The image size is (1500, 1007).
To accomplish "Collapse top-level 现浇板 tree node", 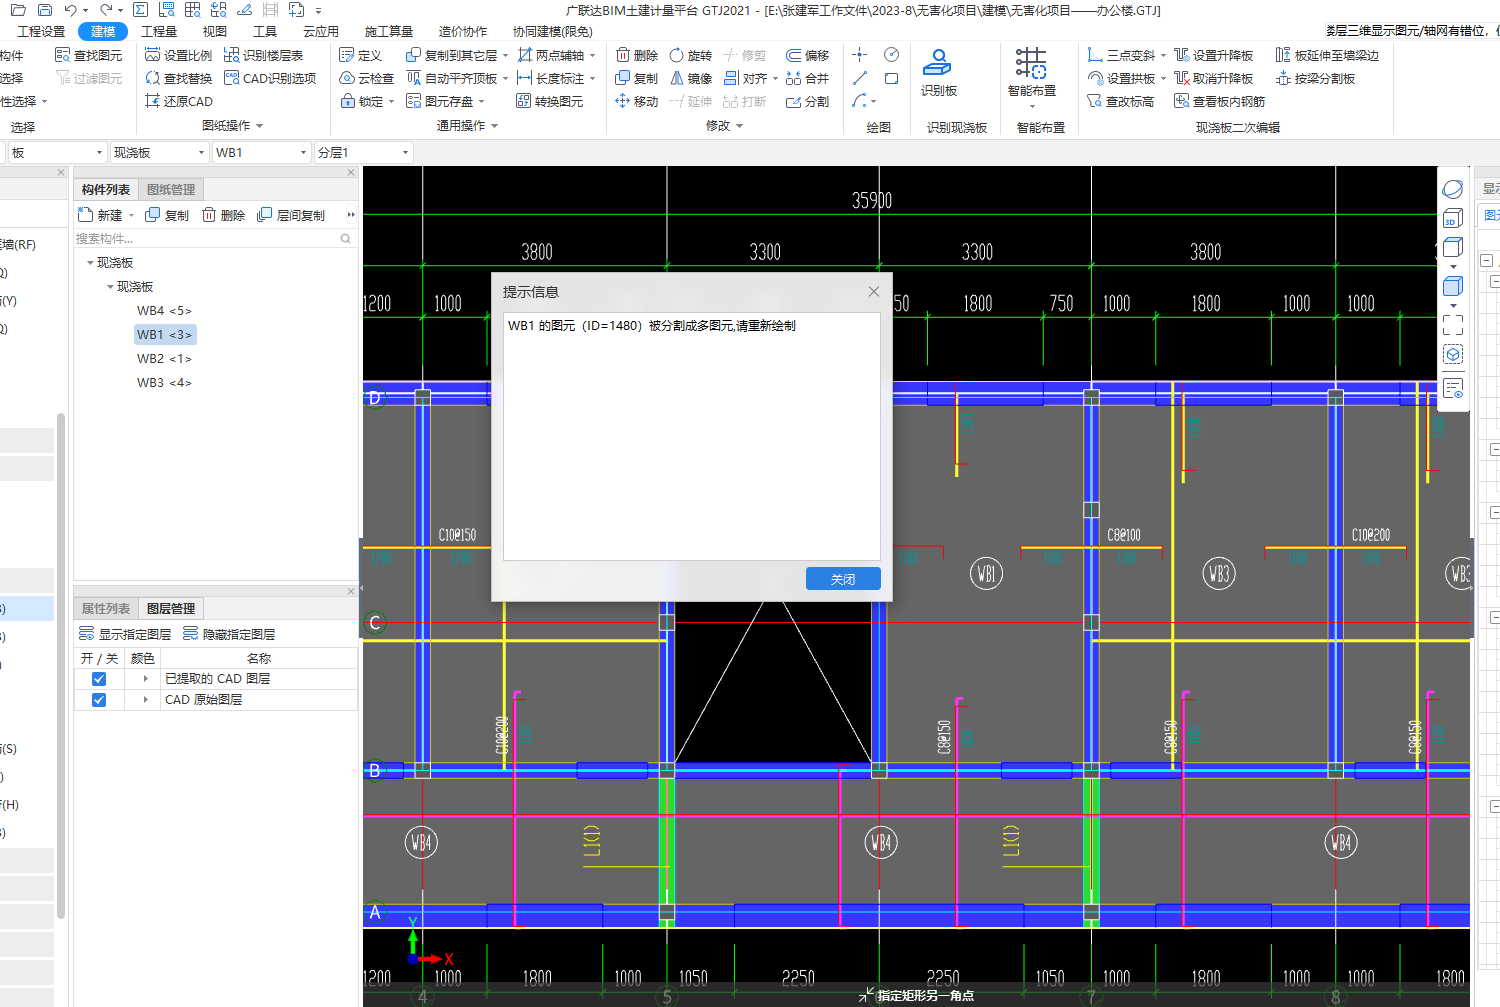I will coord(90,263).
